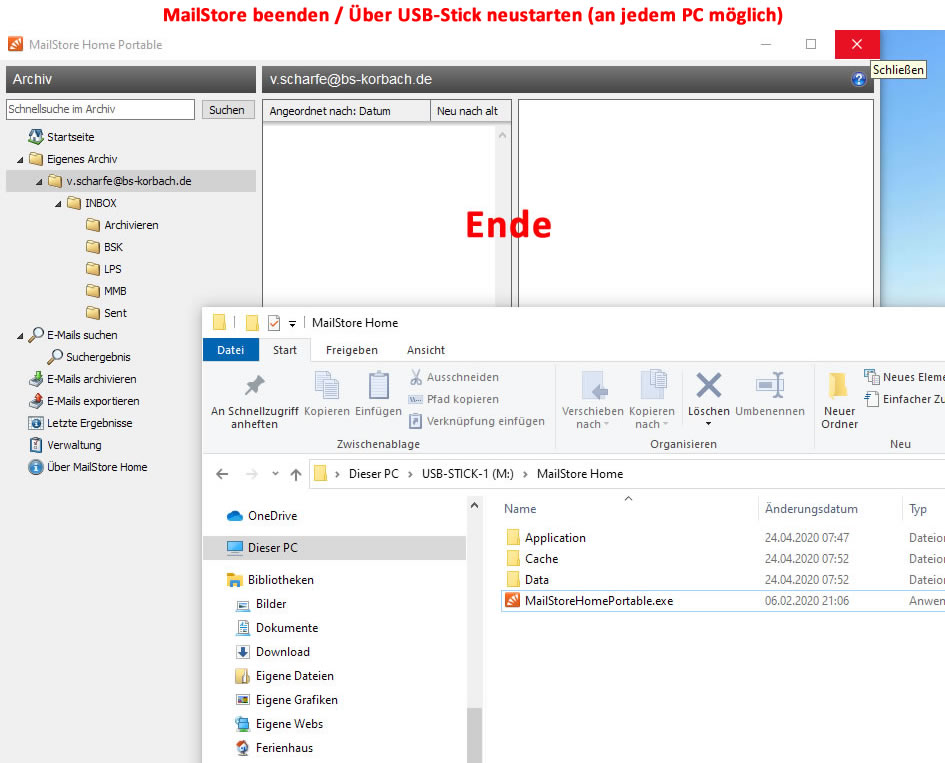This screenshot has width=945, height=763.
Task: Open OneDrive in Explorer navigation pane
Action: [x=262, y=516]
